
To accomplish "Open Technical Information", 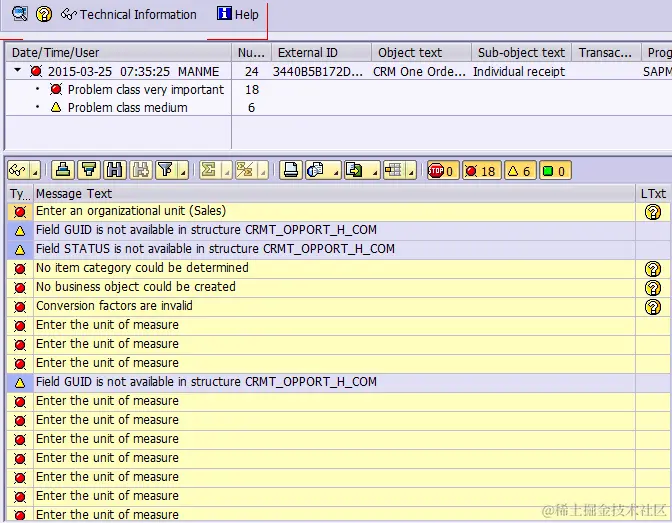I will point(129,15).
